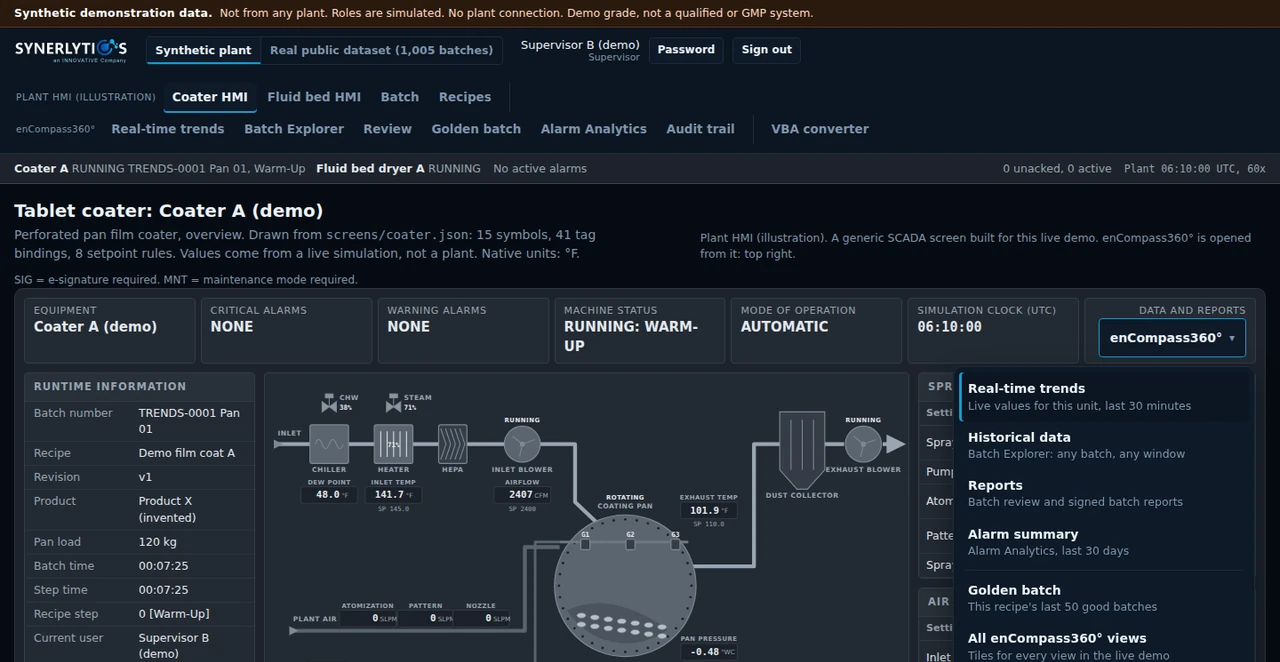The height and width of the screenshot is (662, 1280).
Task: Click the Dust Collector symbol
Action: pos(802,451)
